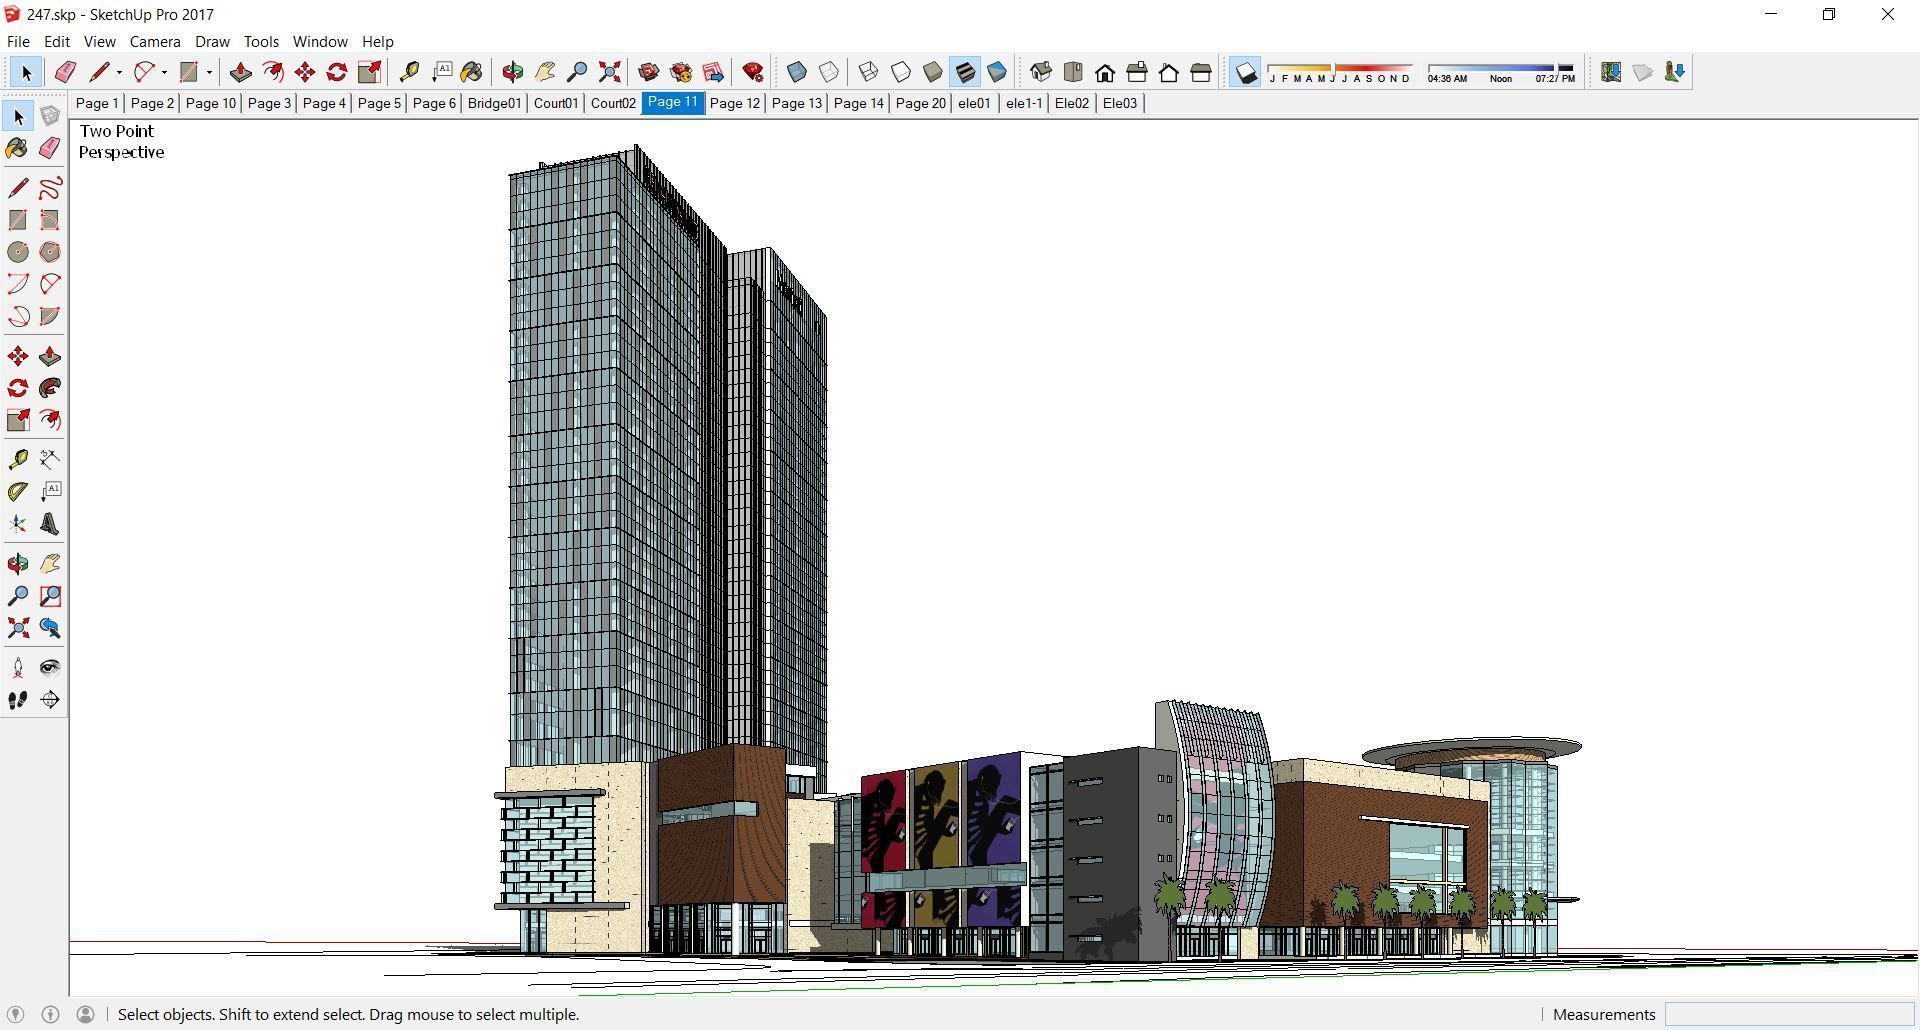The image size is (1920, 1030).
Task: Select the Make Component tool in left toolbar
Action: pyautogui.click(x=50, y=117)
